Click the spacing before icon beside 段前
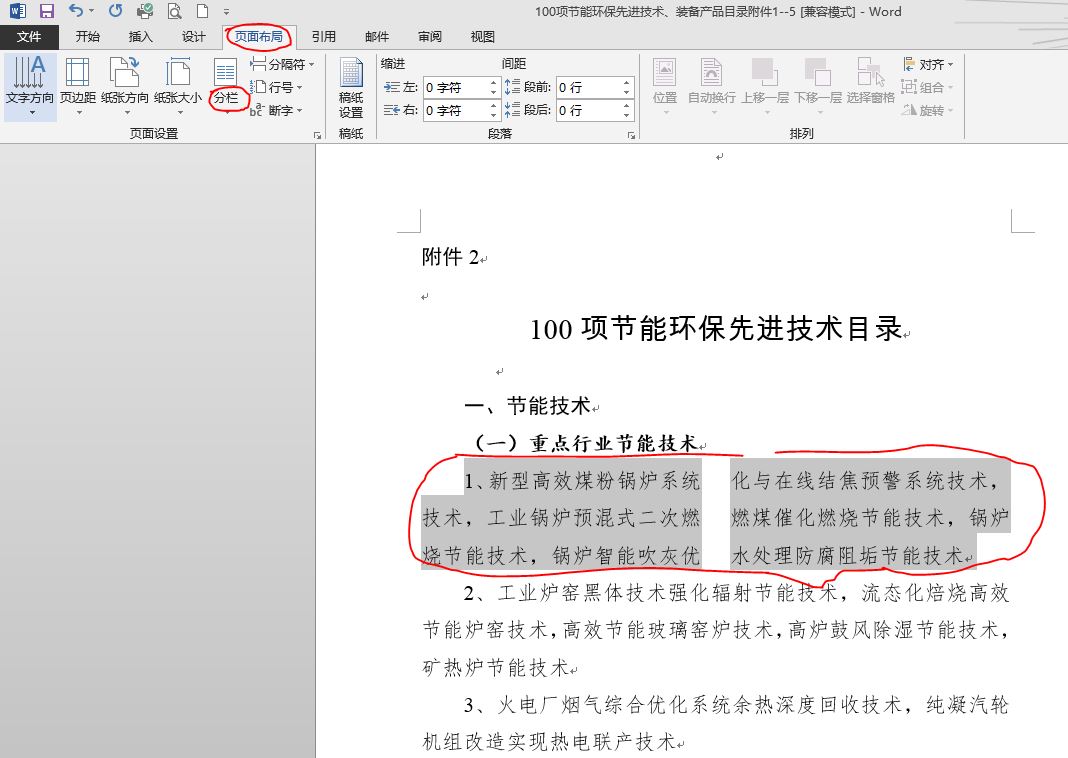 [x=512, y=87]
